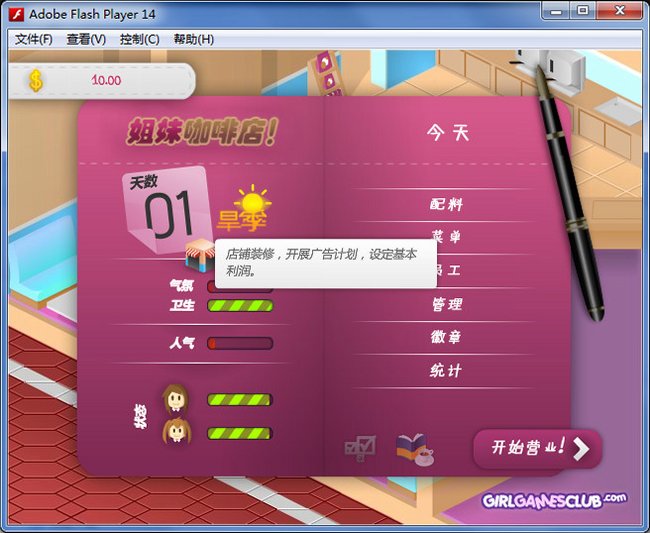Open the 配料 ingredients section
Viewport: 650px width, 533px height.
[x=446, y=204]
